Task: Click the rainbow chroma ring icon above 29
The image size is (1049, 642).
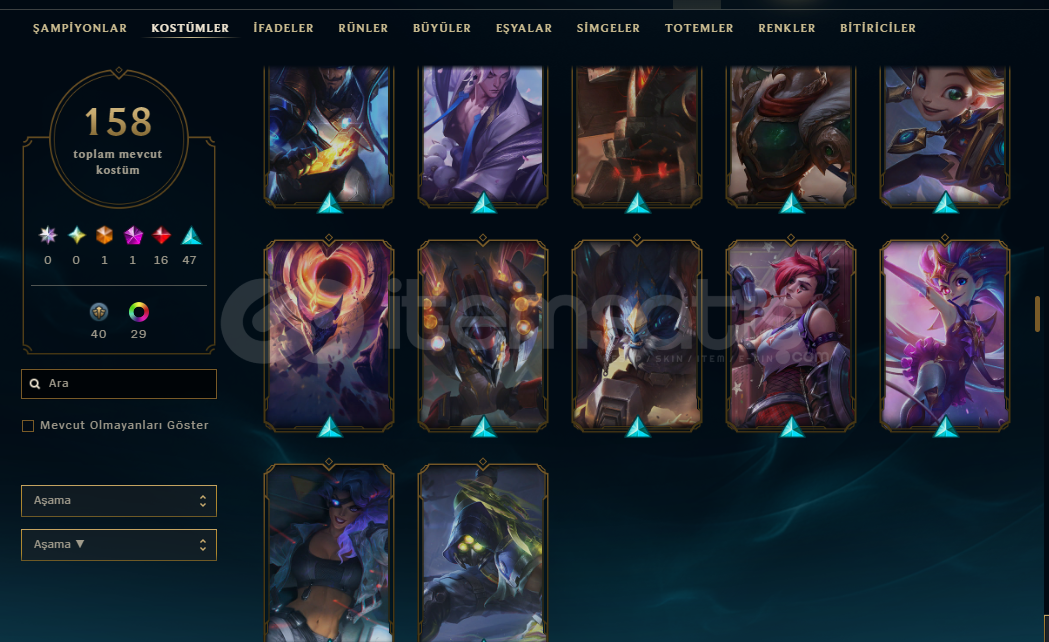Action: (x=138, y=312)
